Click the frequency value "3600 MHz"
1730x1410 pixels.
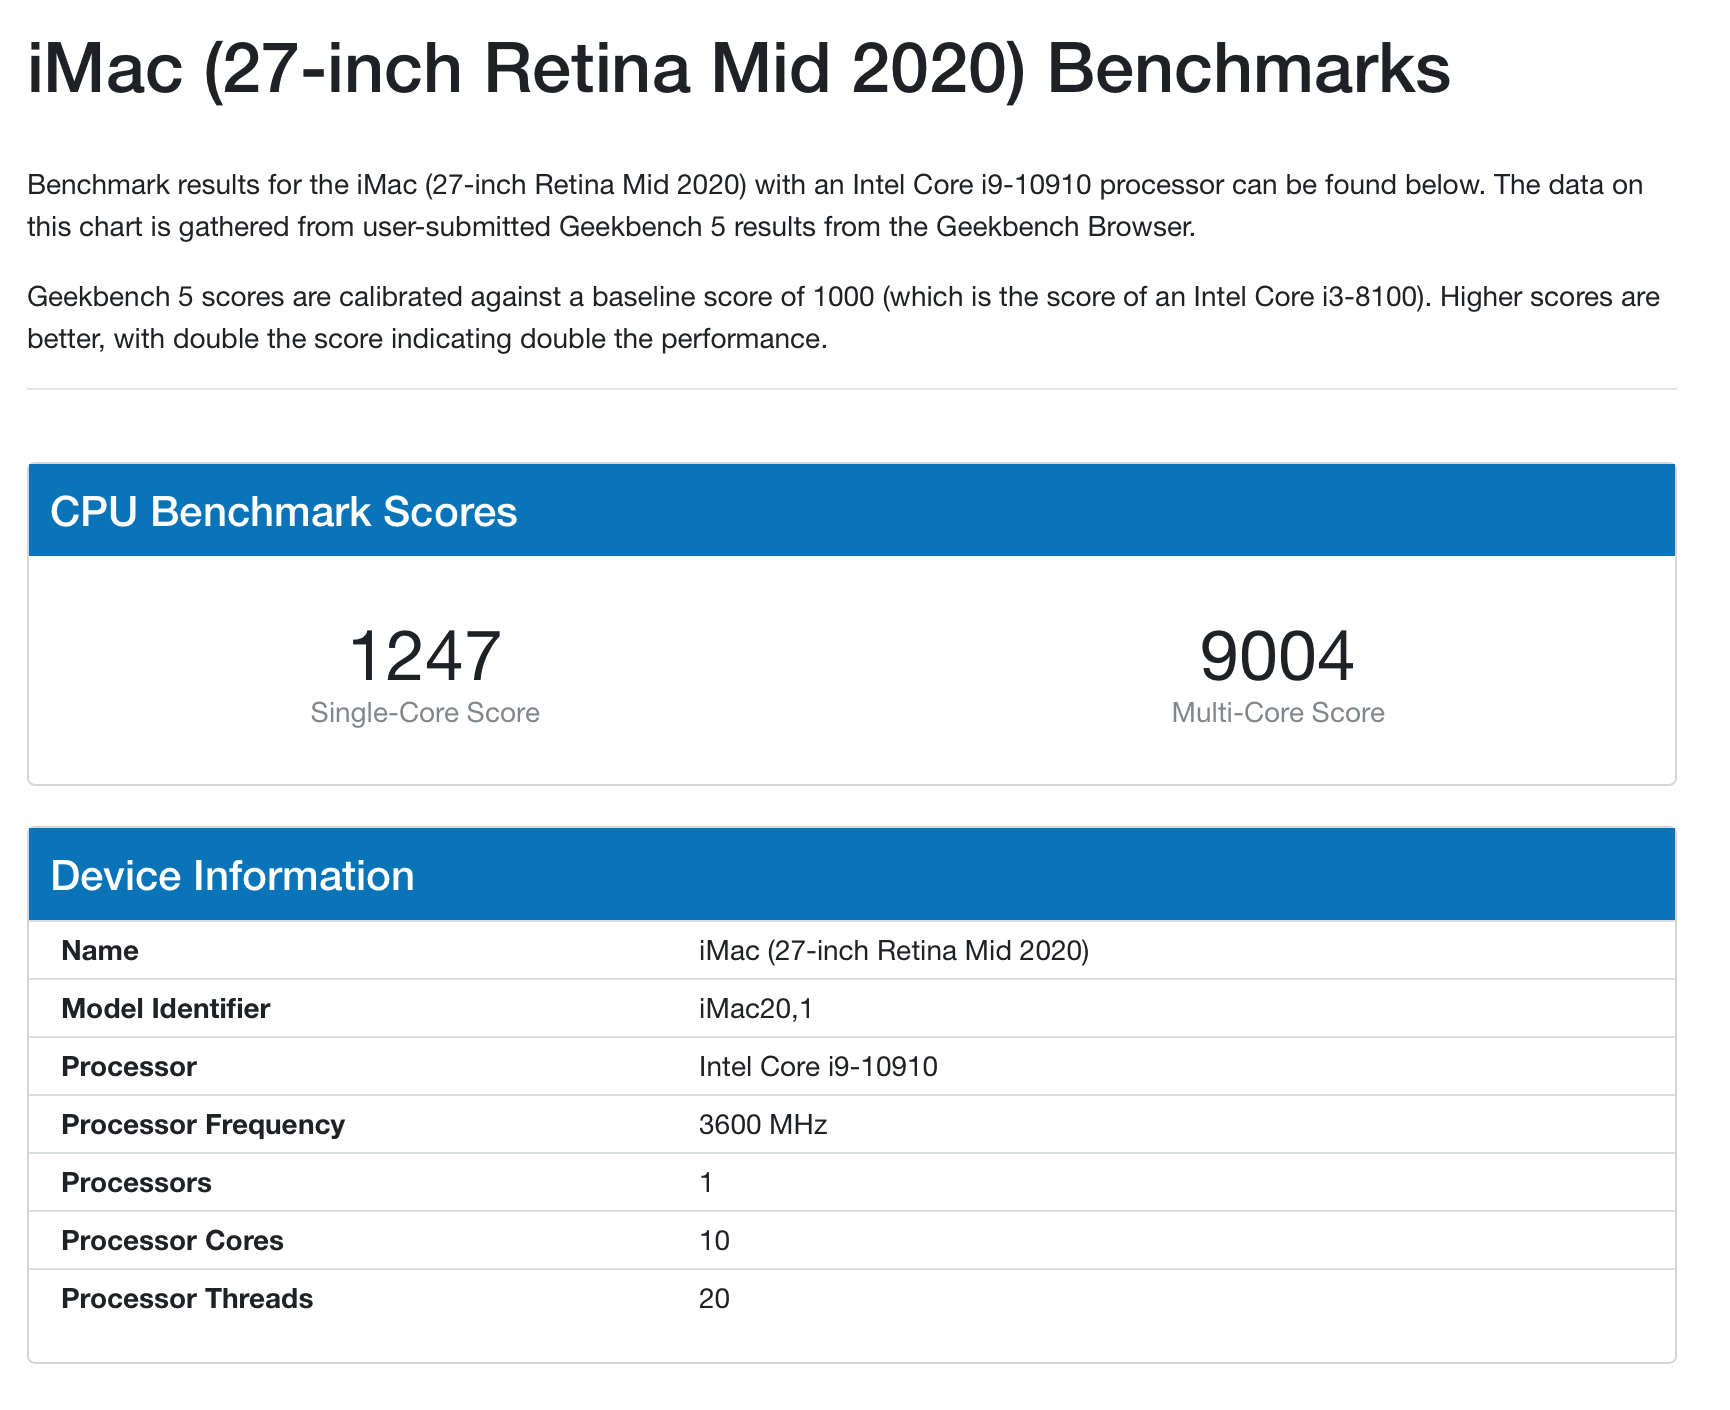click(x=763, y=1124)
